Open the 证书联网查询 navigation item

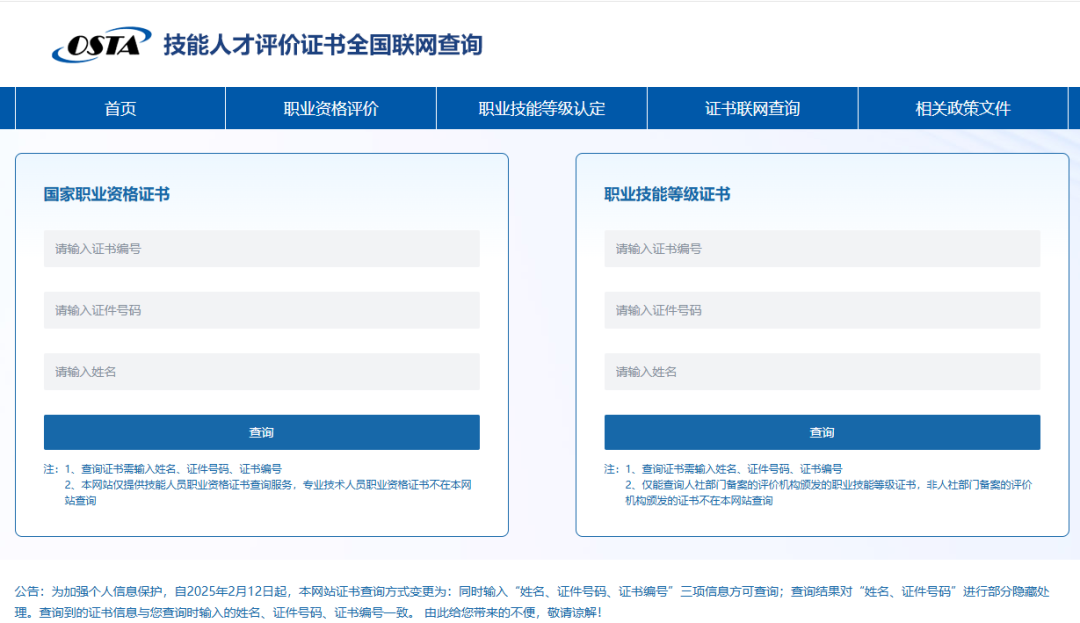pyautogui.click(x=753, y=108)
